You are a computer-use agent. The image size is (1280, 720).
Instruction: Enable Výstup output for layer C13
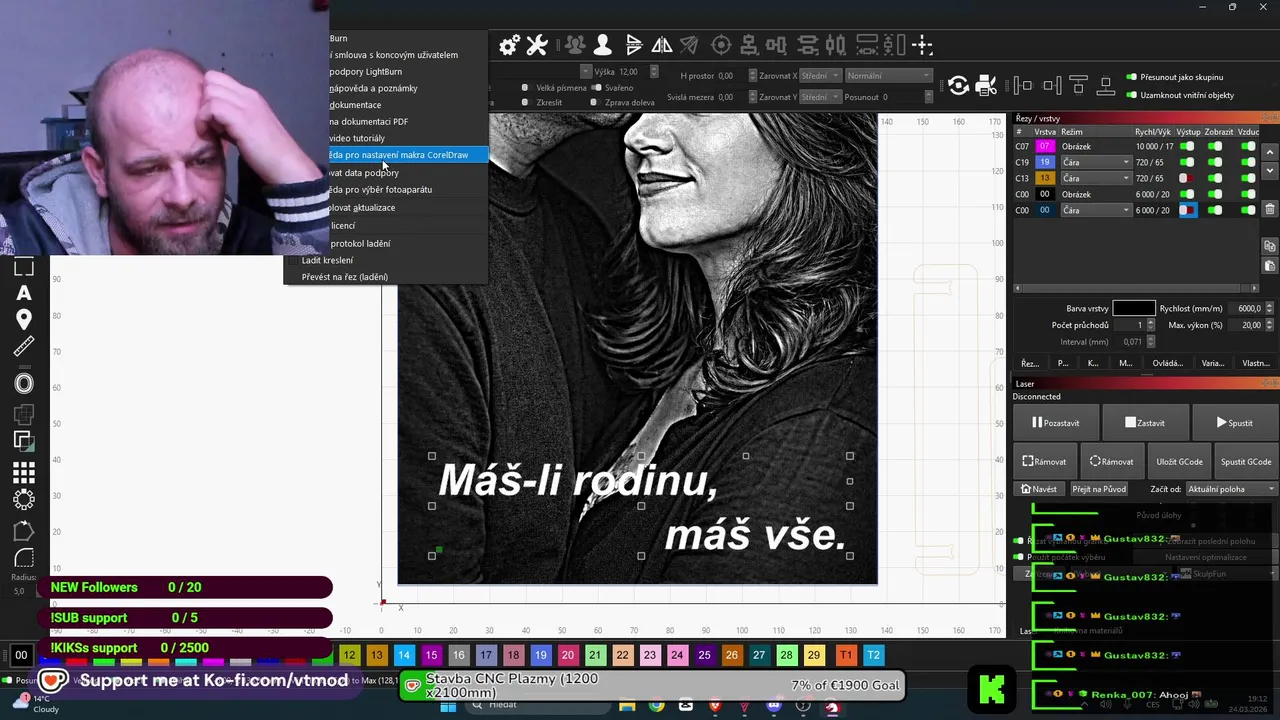point(1187,178)
